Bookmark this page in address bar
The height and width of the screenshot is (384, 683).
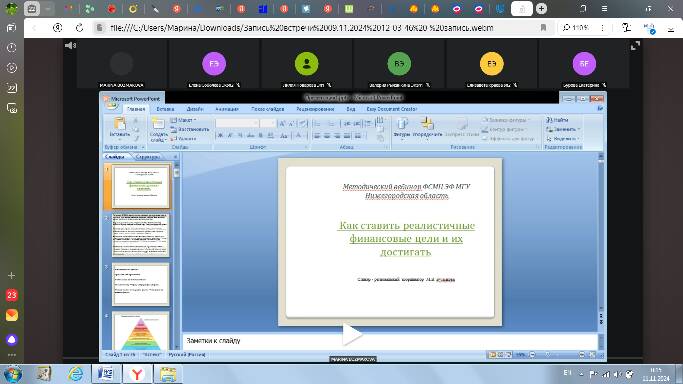click(x=543, y=28)
